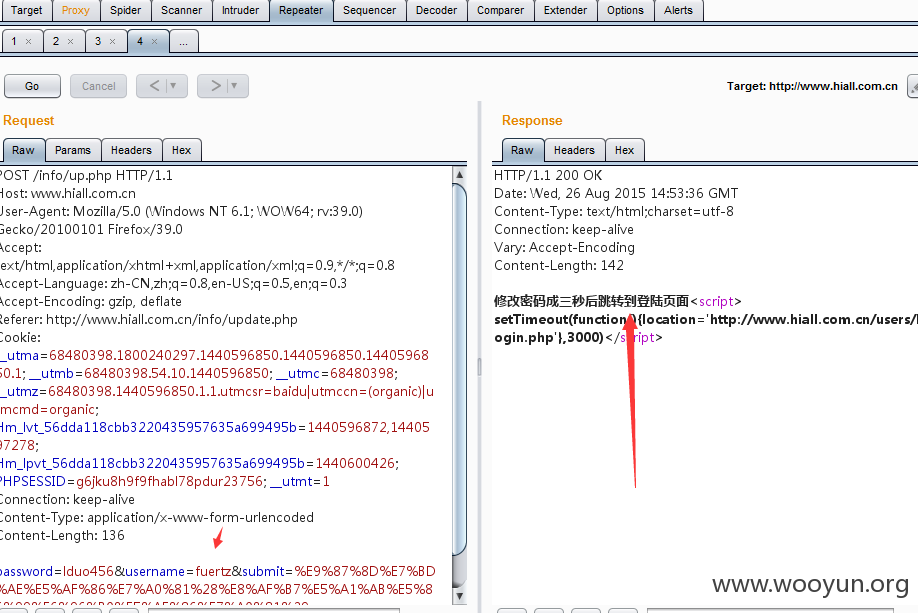Edit target with the pencil icon
Image resolution: width=918 pixels, height=613 pixels.
(x=913, y=87)
